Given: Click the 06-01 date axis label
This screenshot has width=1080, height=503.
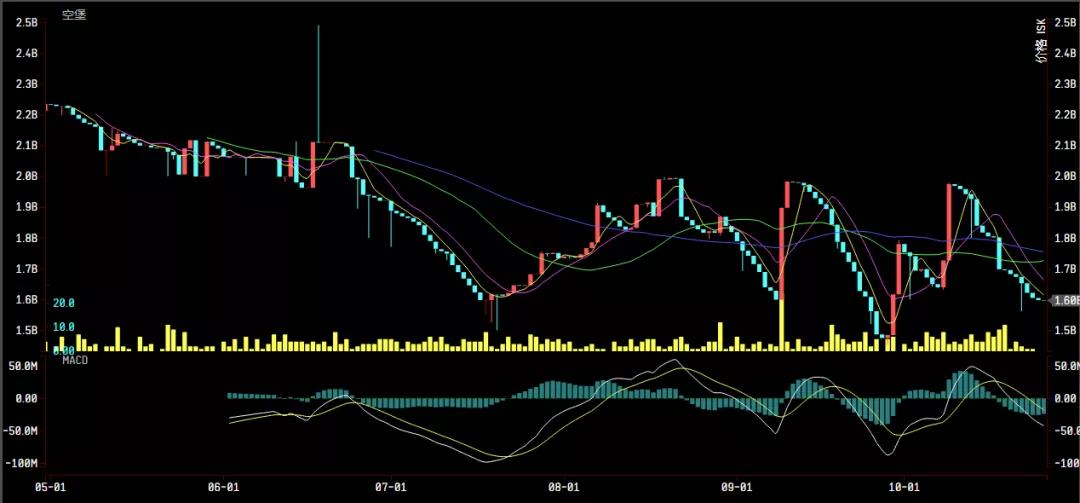Looking at the screenshot, I should pos(222,487).
